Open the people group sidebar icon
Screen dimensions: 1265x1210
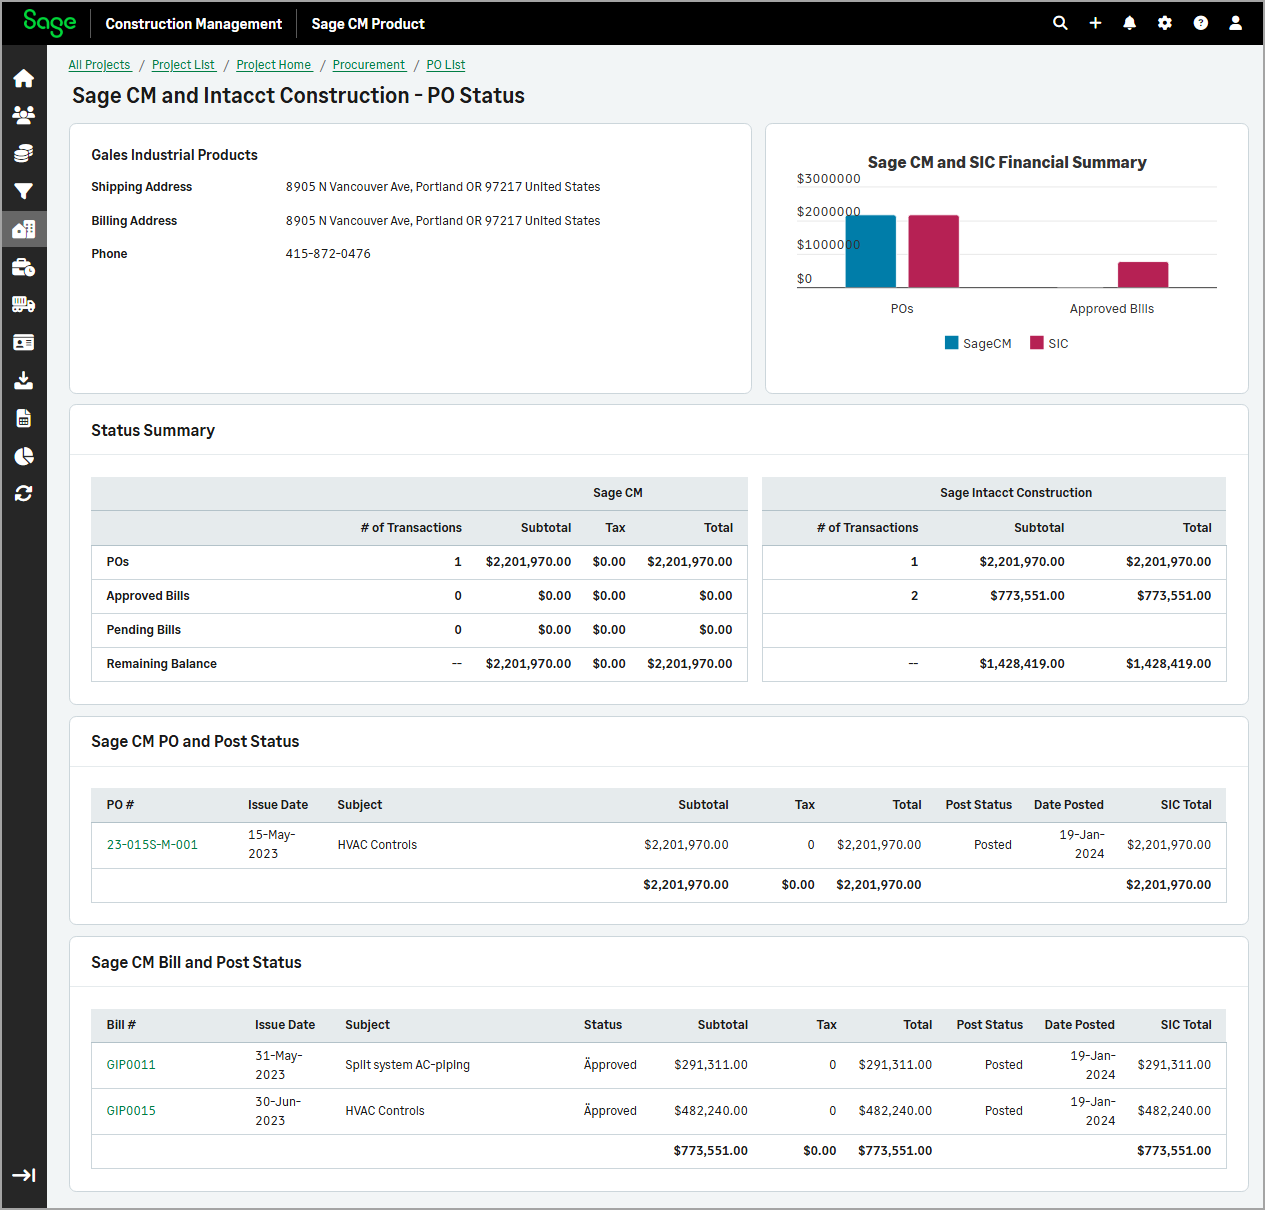[24, 115]
